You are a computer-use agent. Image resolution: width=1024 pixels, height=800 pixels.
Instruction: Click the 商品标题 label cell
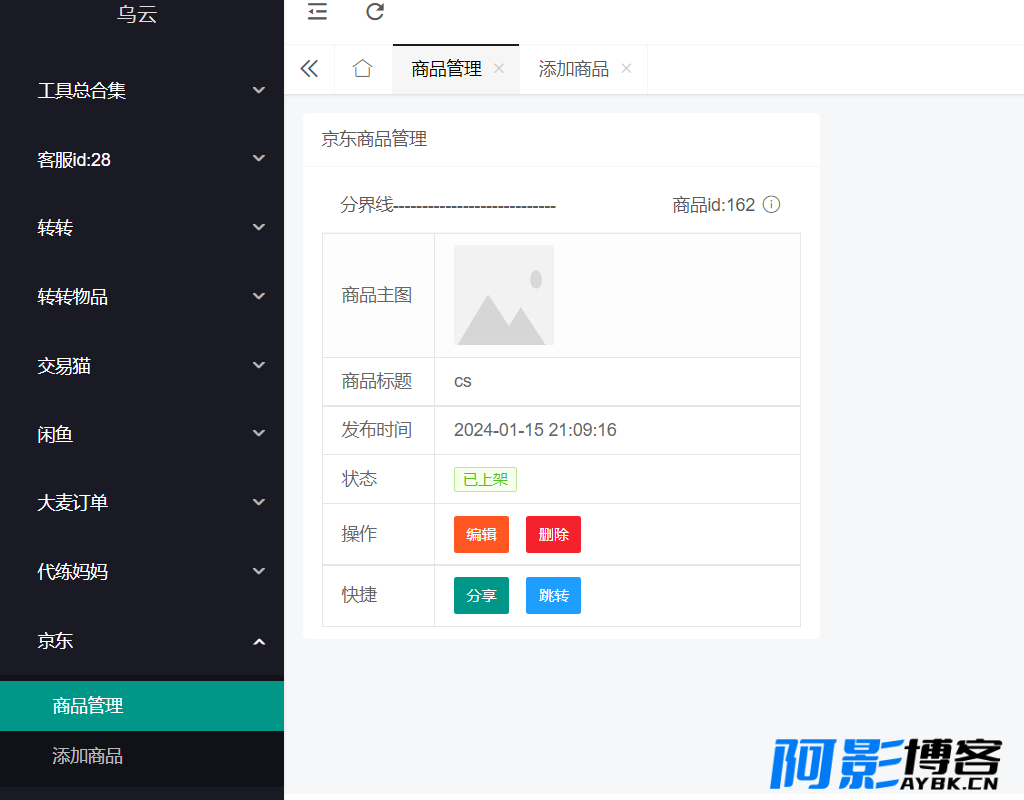(378, 381)
